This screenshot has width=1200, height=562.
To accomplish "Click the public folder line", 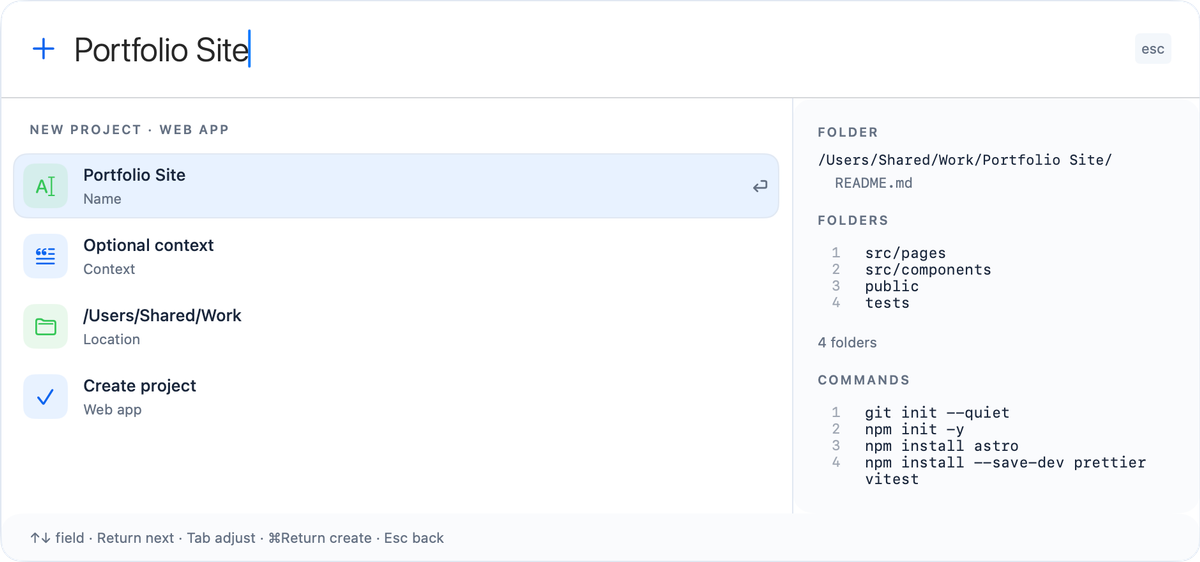I will 892,286.
